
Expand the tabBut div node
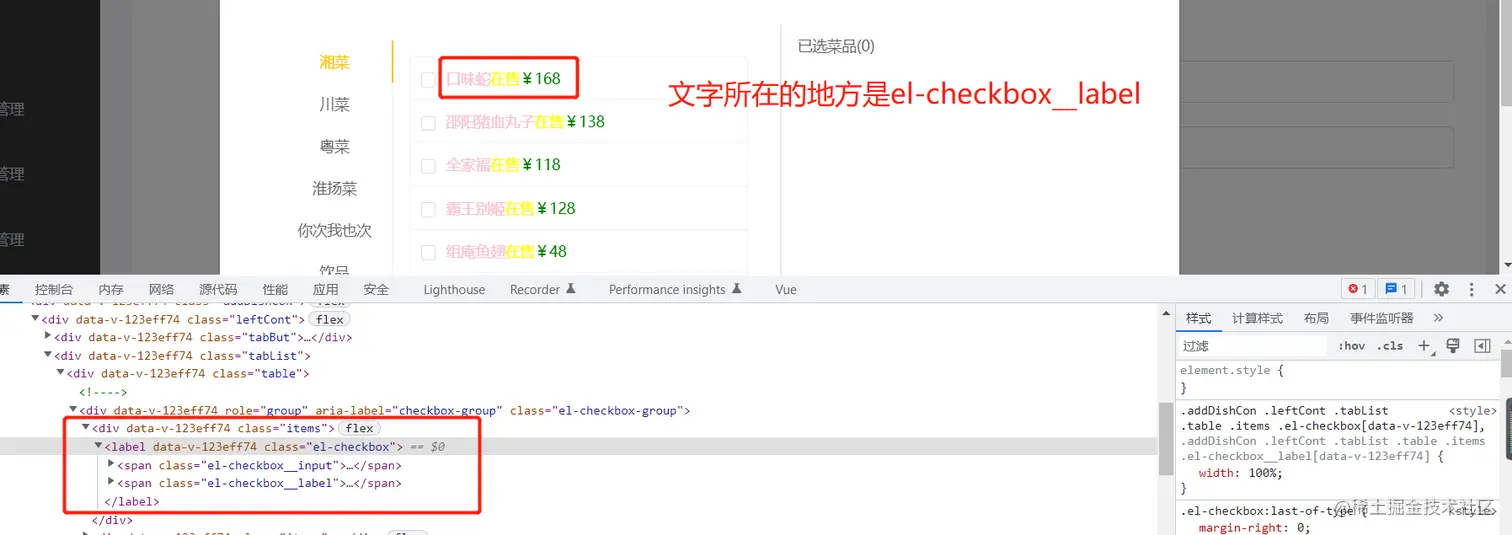pyautogui.click(x=48, y=337)
